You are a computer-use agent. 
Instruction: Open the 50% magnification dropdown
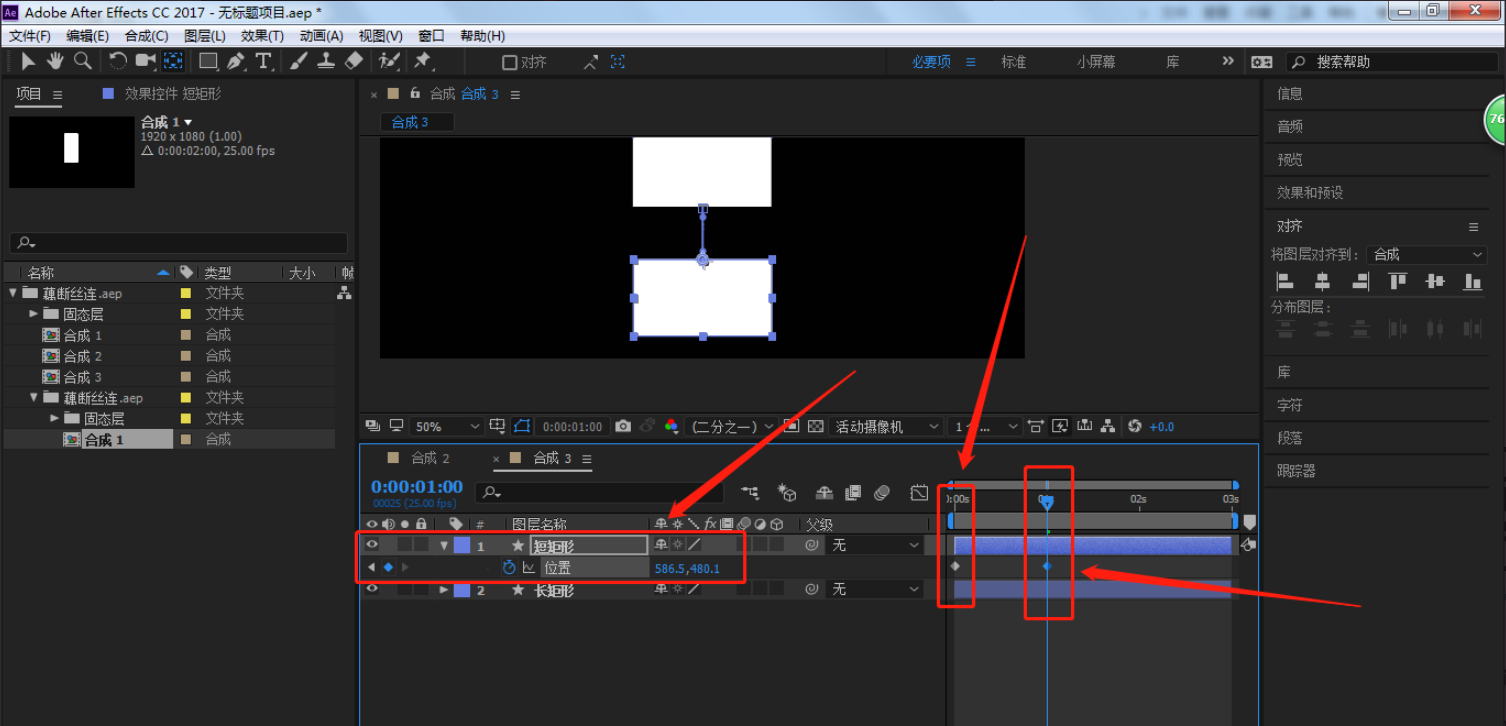pos(446,426)
